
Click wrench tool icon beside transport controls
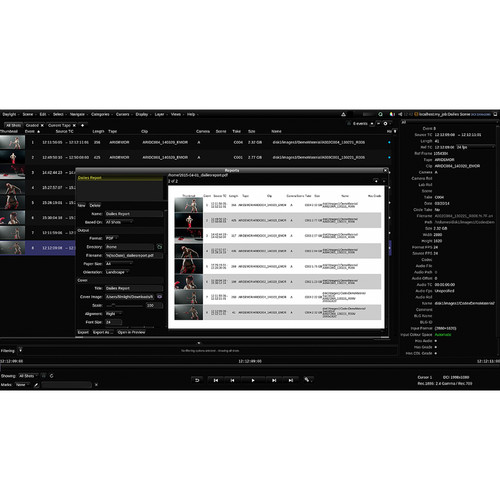point(307,380)
